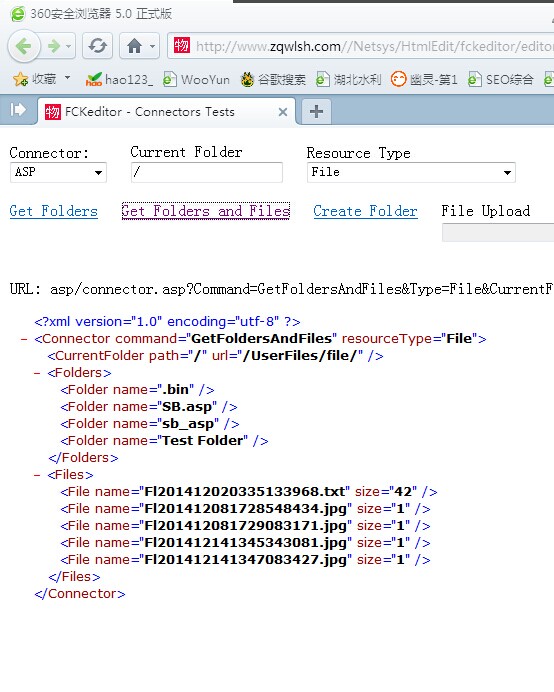The image size is (554, 692).
Task: Collapse the Connector XML node
Action: point(24,339)
